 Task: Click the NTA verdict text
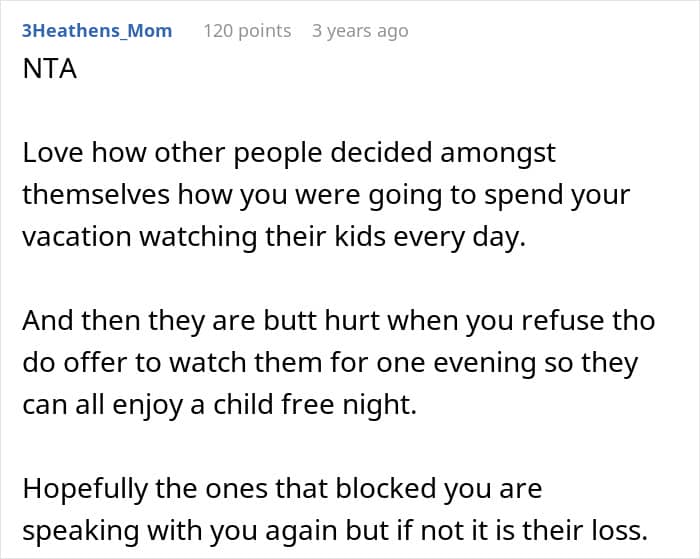click(x=50, y=71)
